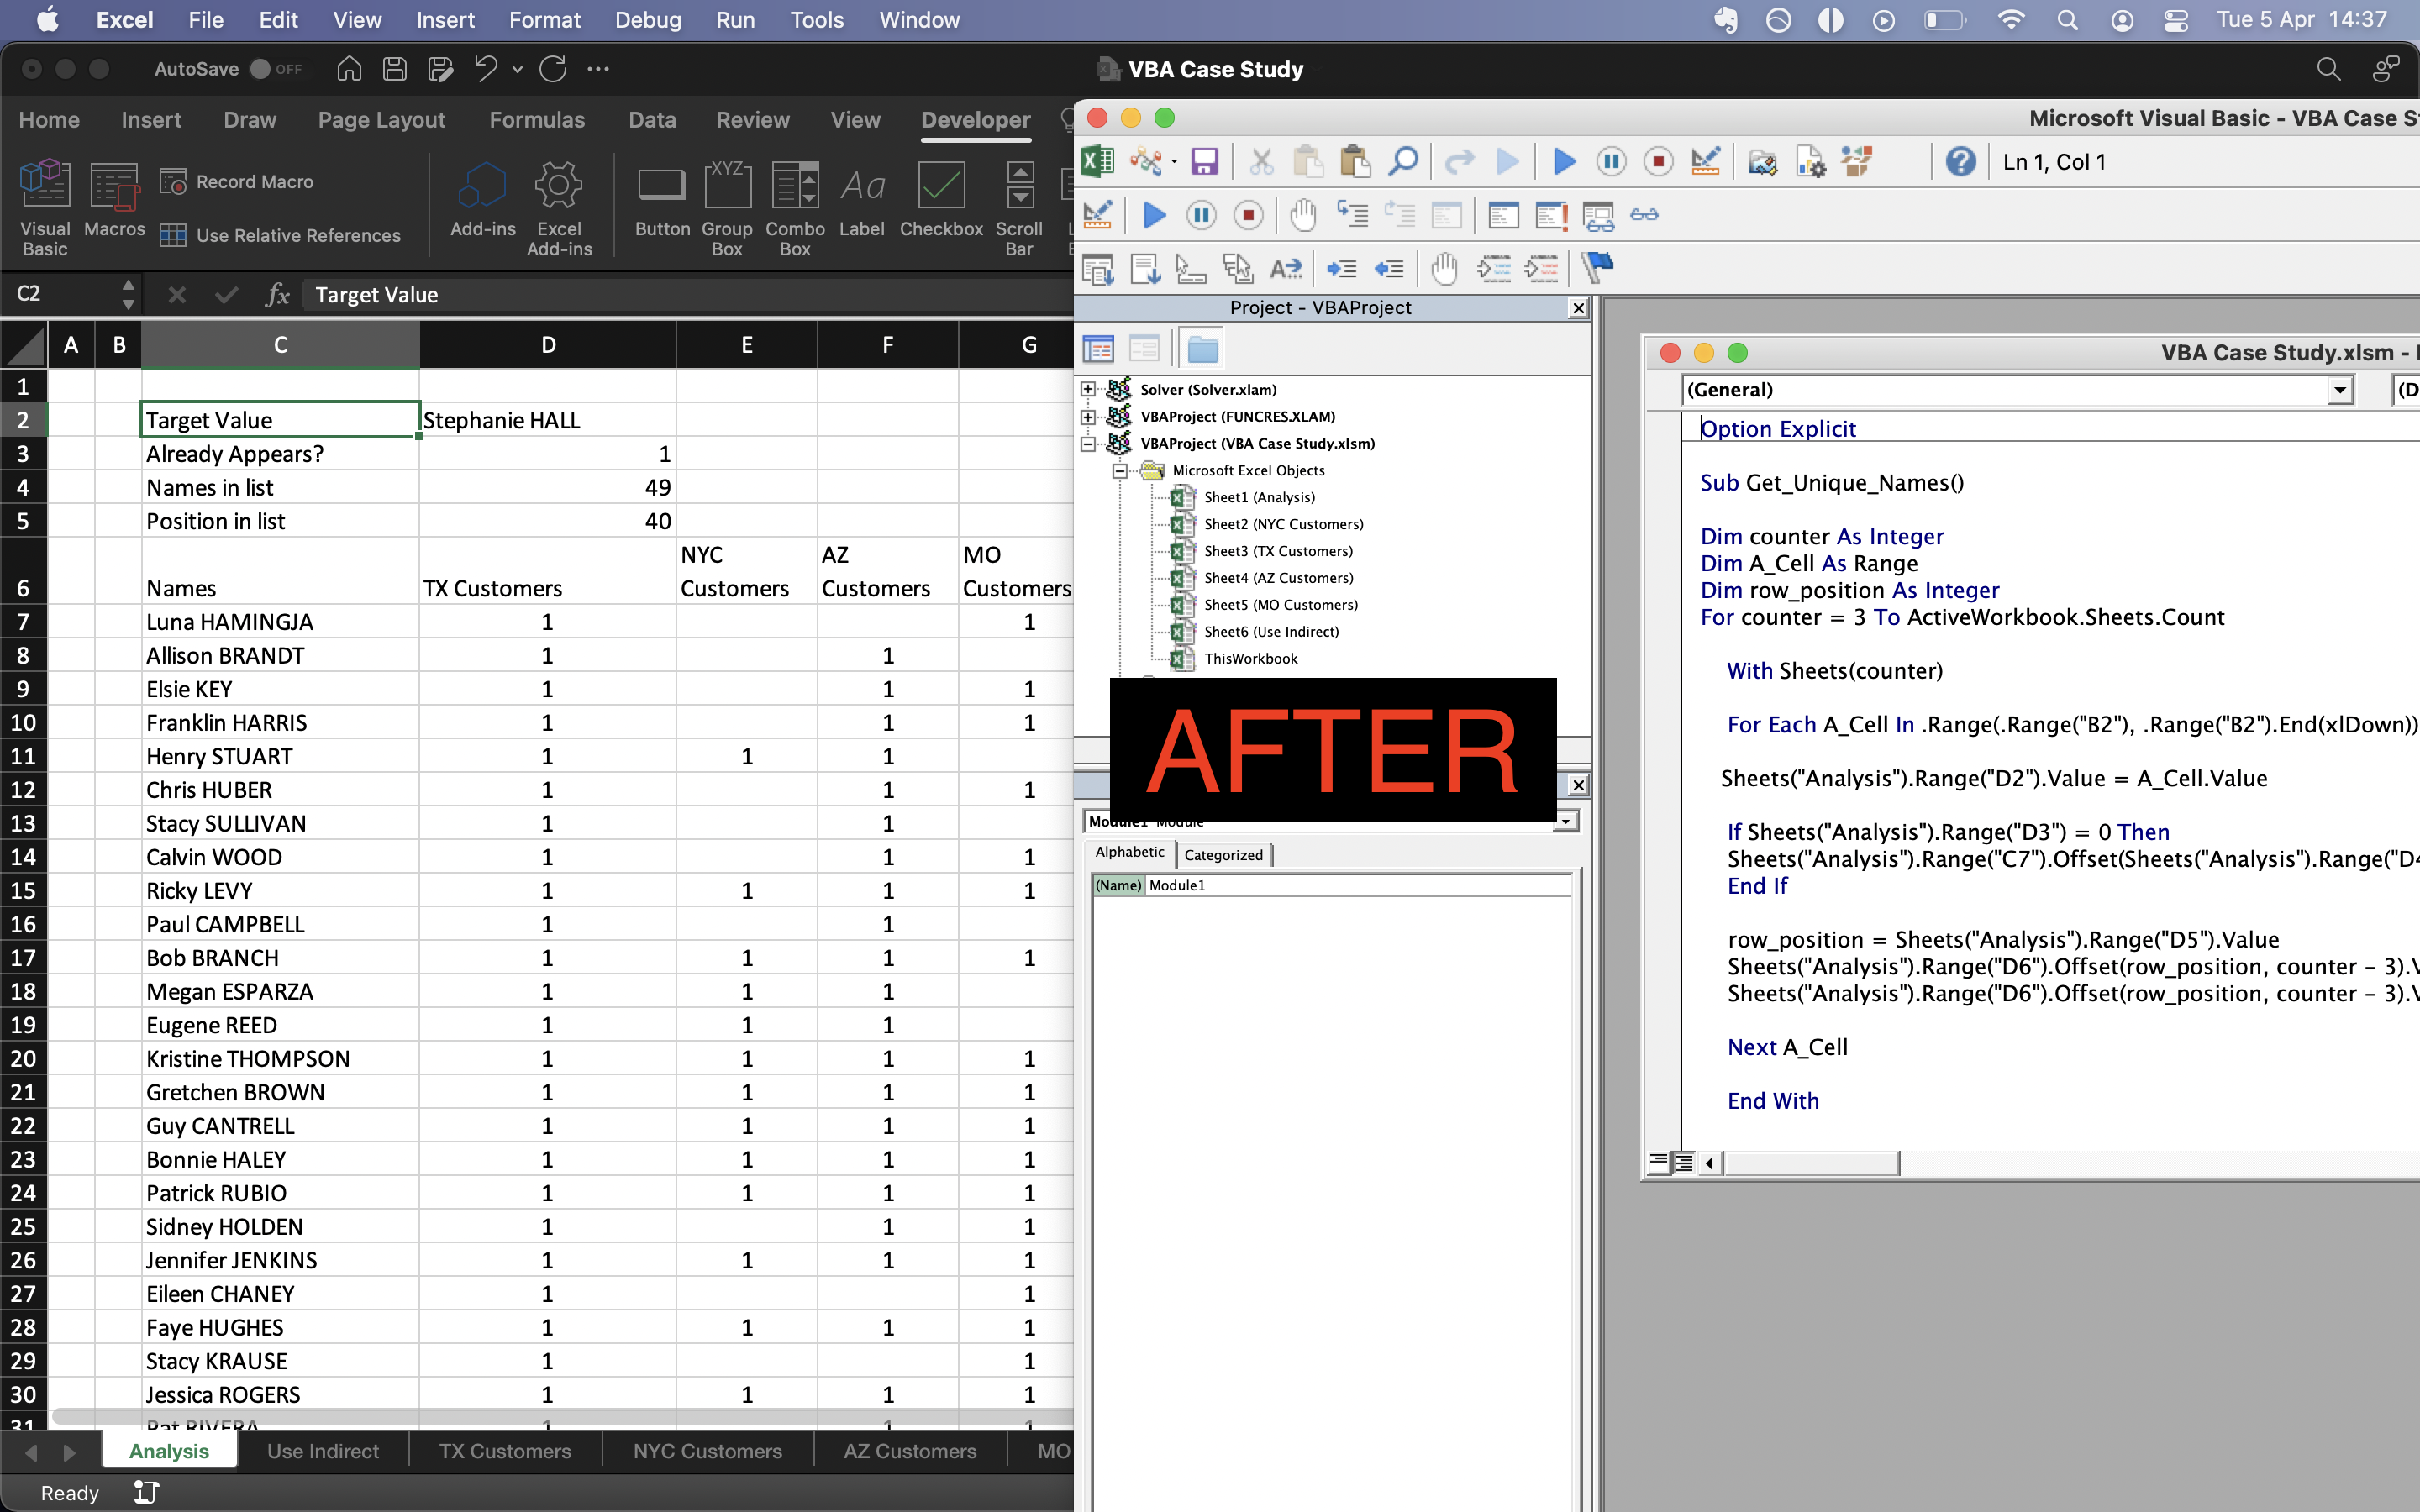Select the Categorized properties tab
The image size is (2420, 1512).
click(1223, 854)
